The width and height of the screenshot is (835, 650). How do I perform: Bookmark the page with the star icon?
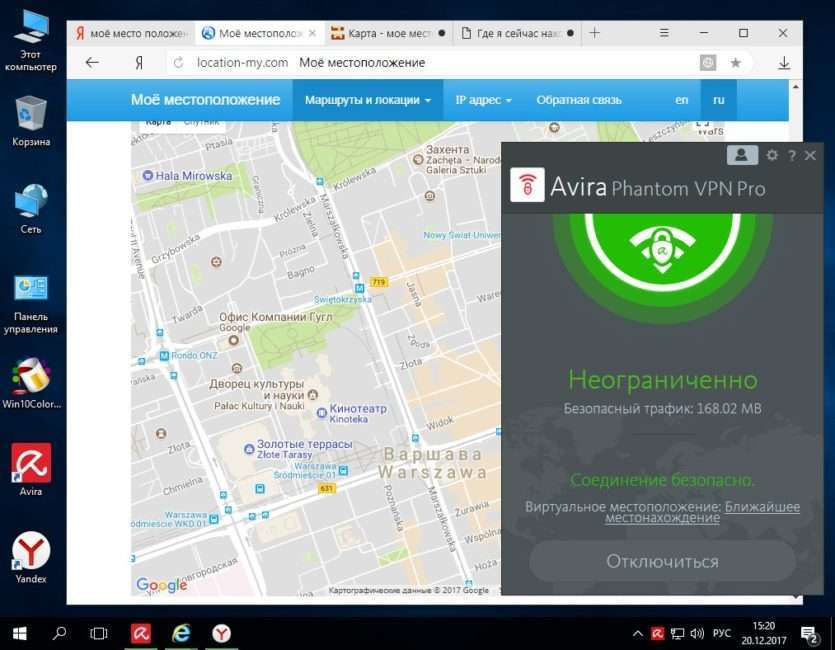[735, 63]
